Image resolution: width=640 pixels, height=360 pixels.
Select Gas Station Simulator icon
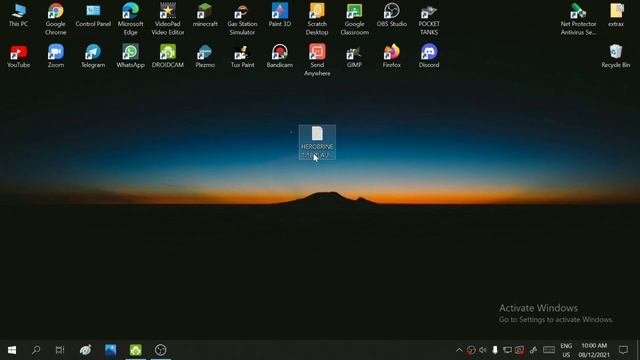[x=242, y=19]
